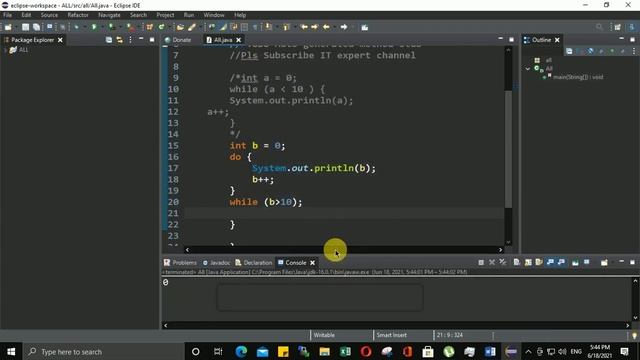Click the Save icon in toolbar
The width and height of the screenshot is (640, 360).
point(25,27)
